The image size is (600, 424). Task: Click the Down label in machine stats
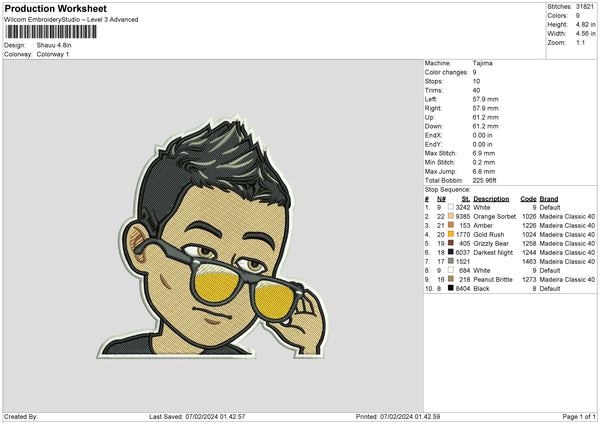[434, 126]
